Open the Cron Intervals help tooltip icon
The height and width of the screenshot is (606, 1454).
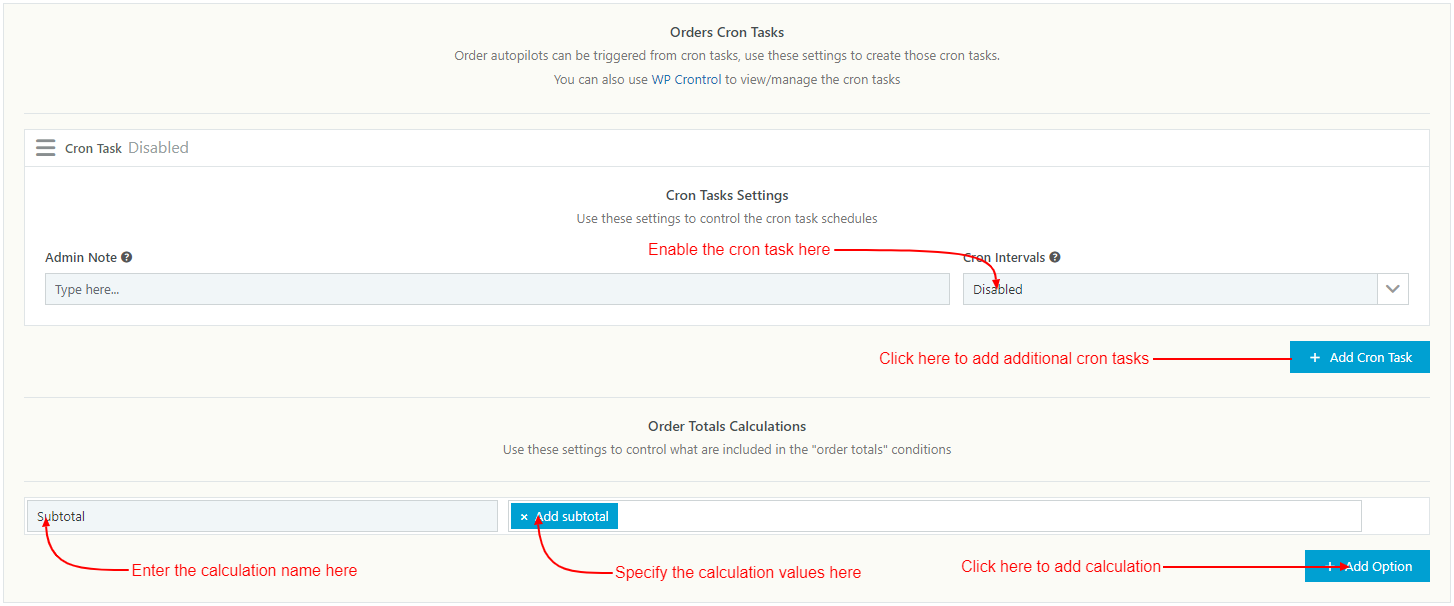[x=1055, y=257]
